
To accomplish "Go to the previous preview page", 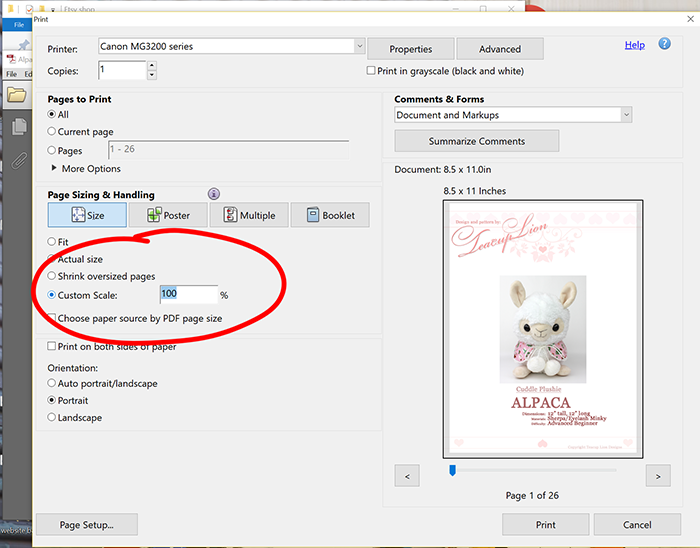I will pyautogui.click(x=407, y=476).
